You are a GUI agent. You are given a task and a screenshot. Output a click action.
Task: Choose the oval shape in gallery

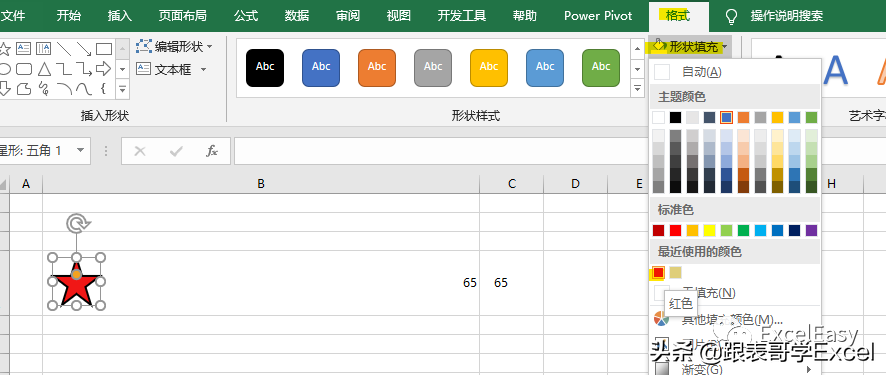point(5,69)
